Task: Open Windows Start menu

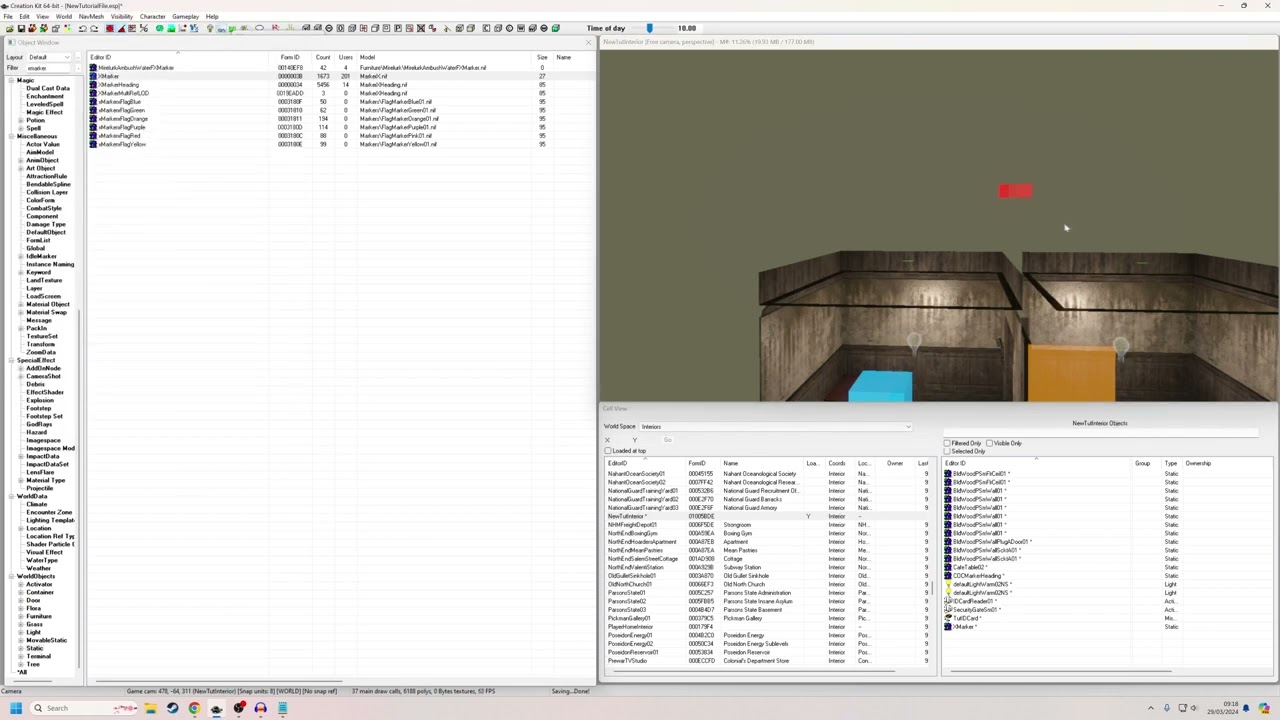Action: pos(16,708)
